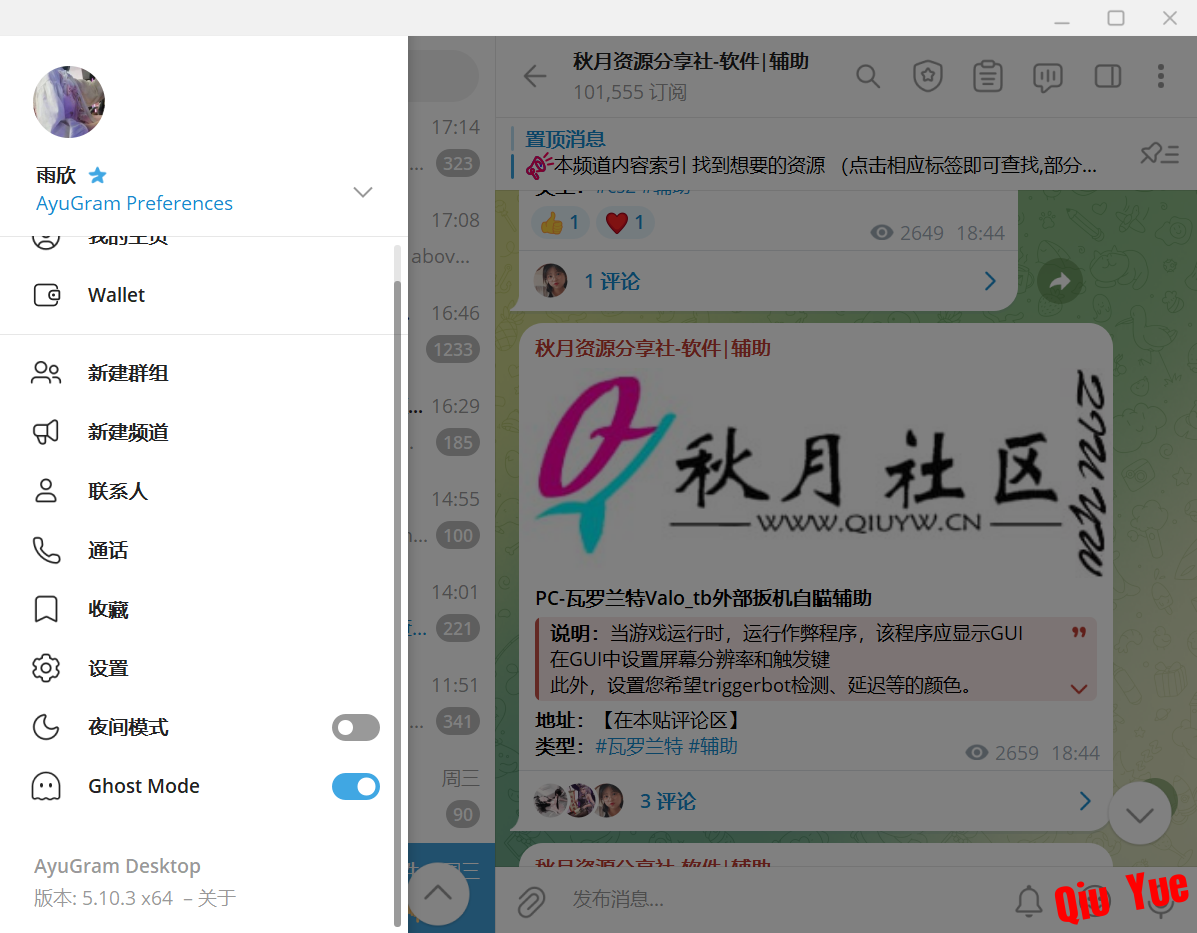This screenshot has width=1197, height=933.
Task: Toggle the right sidebar panel icon
Action: [1107, 76]
